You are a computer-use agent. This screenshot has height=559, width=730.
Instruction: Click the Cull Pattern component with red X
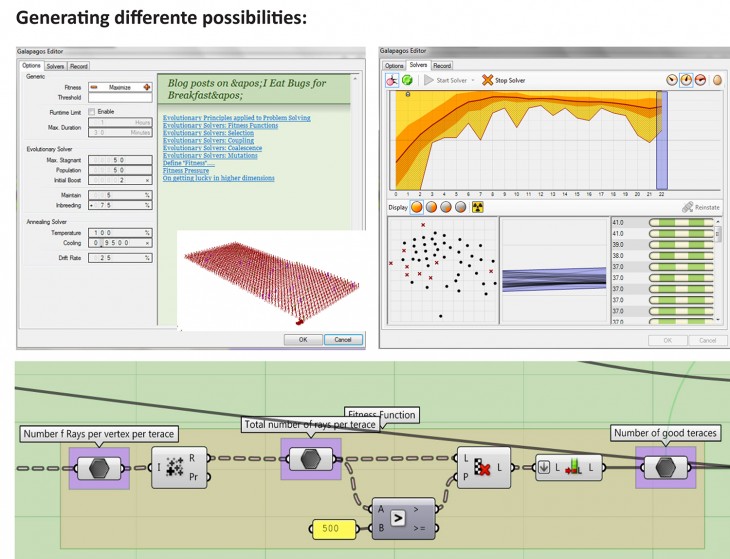483,467
